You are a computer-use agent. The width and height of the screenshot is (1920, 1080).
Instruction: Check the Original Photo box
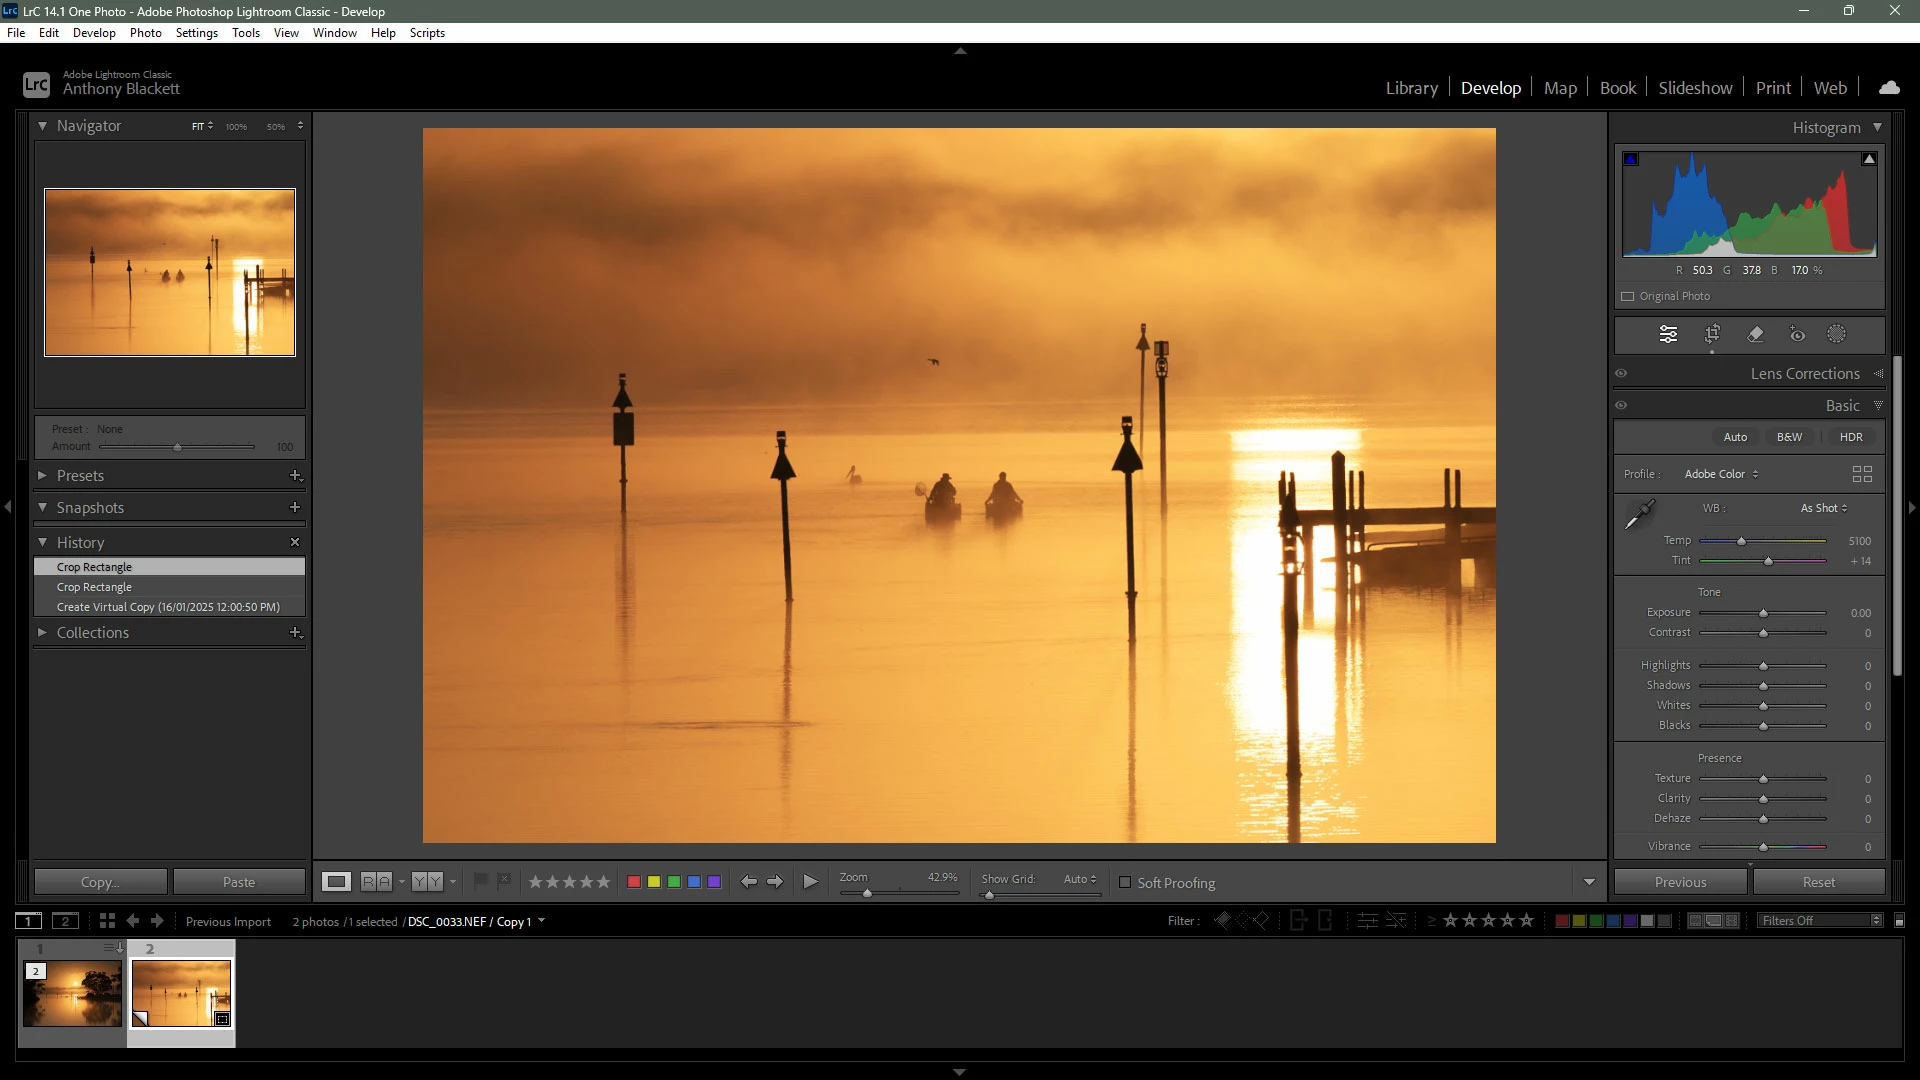coord(1628,296)
